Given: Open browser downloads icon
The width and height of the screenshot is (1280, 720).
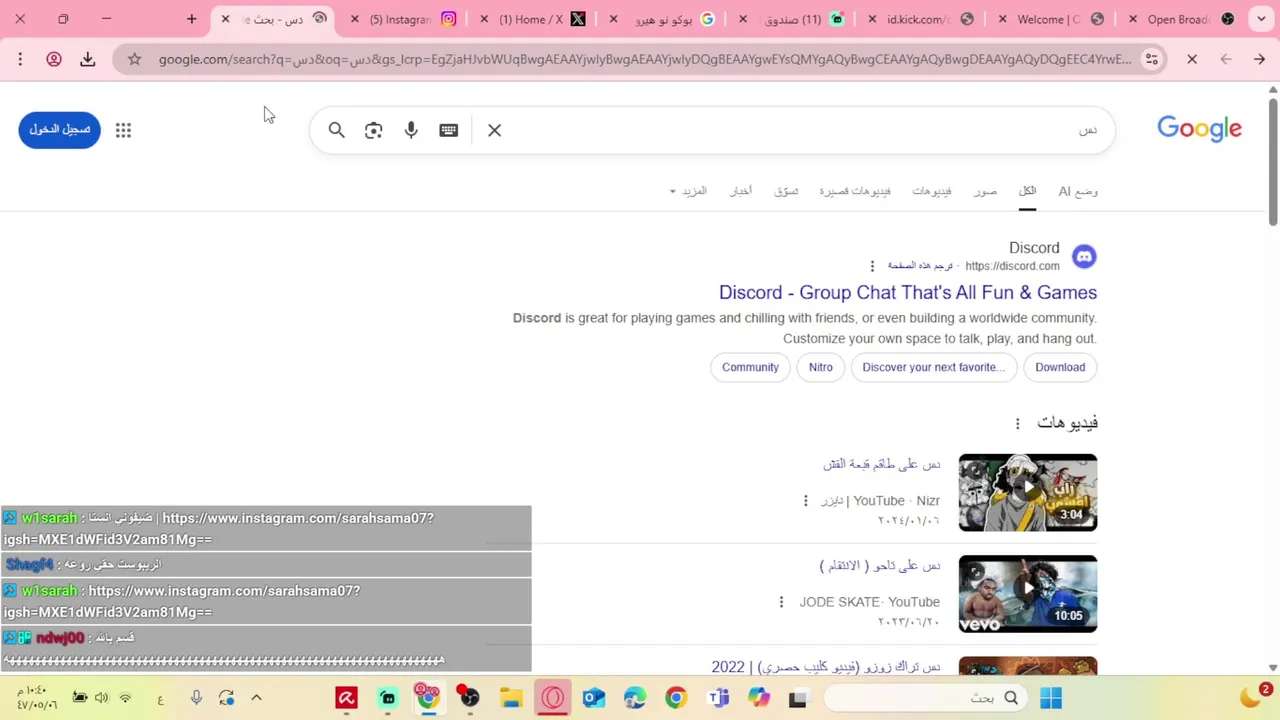Looking at the screenshot, I should [x=88, y=59].
